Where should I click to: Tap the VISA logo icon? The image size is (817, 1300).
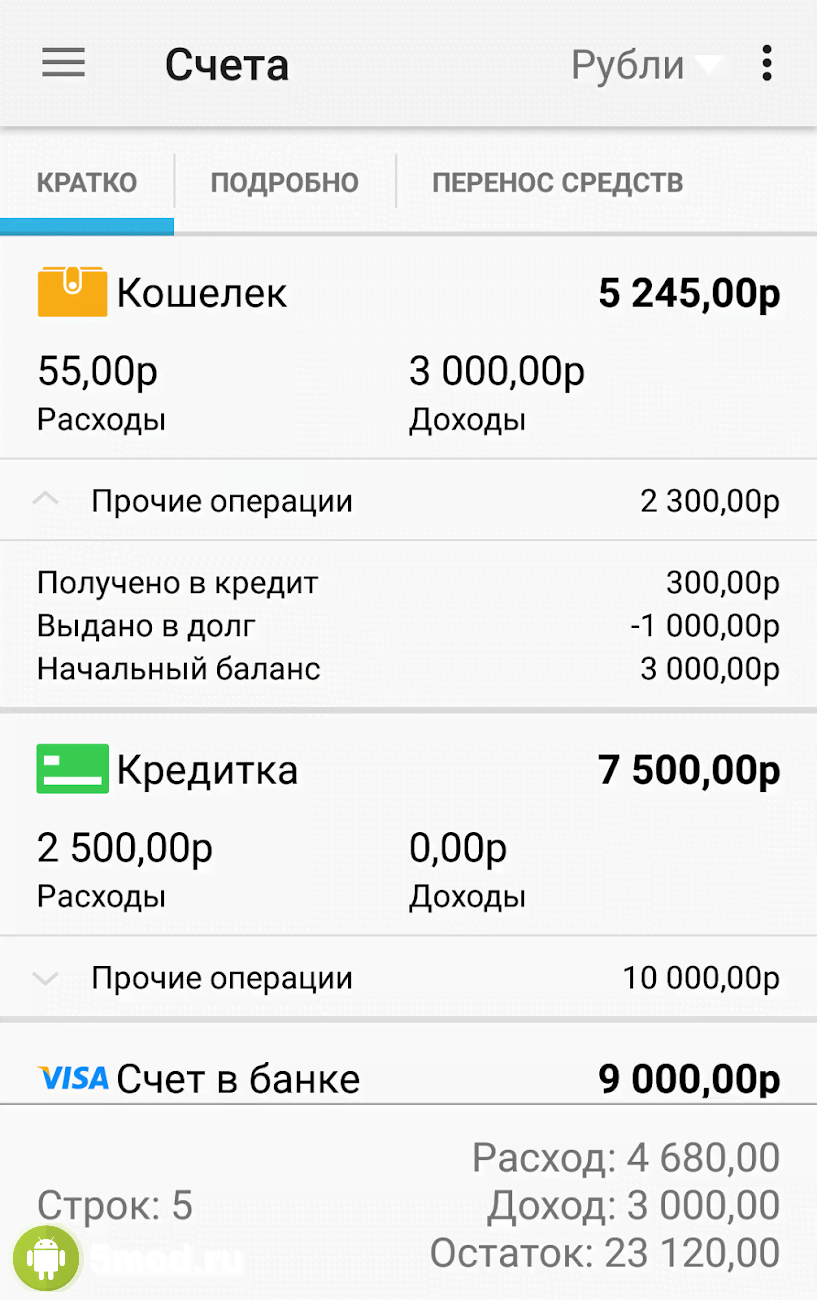[72, 1078]
